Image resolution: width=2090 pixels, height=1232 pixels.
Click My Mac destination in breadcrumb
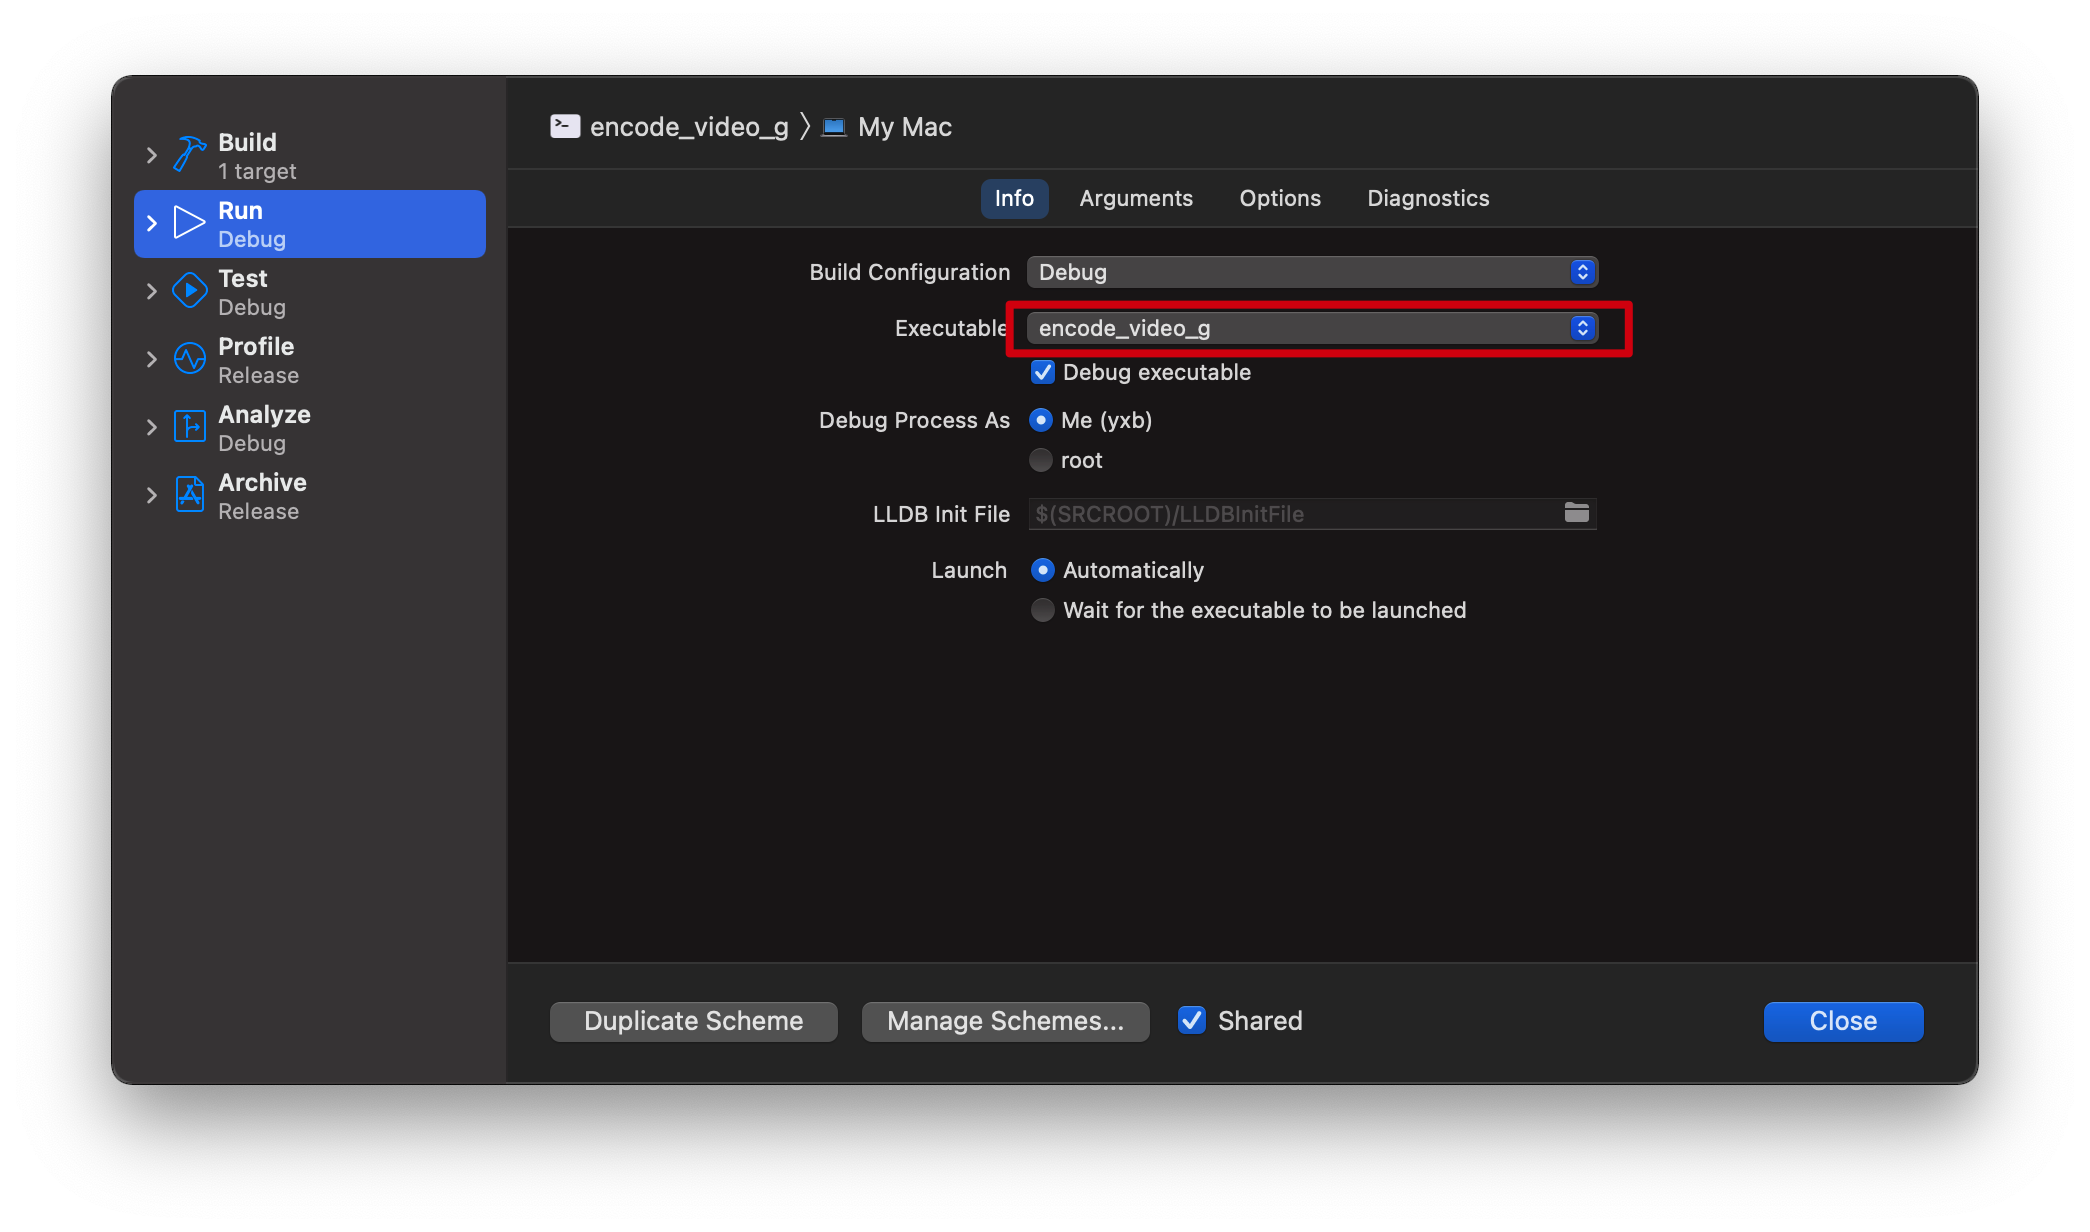(904, 127)
